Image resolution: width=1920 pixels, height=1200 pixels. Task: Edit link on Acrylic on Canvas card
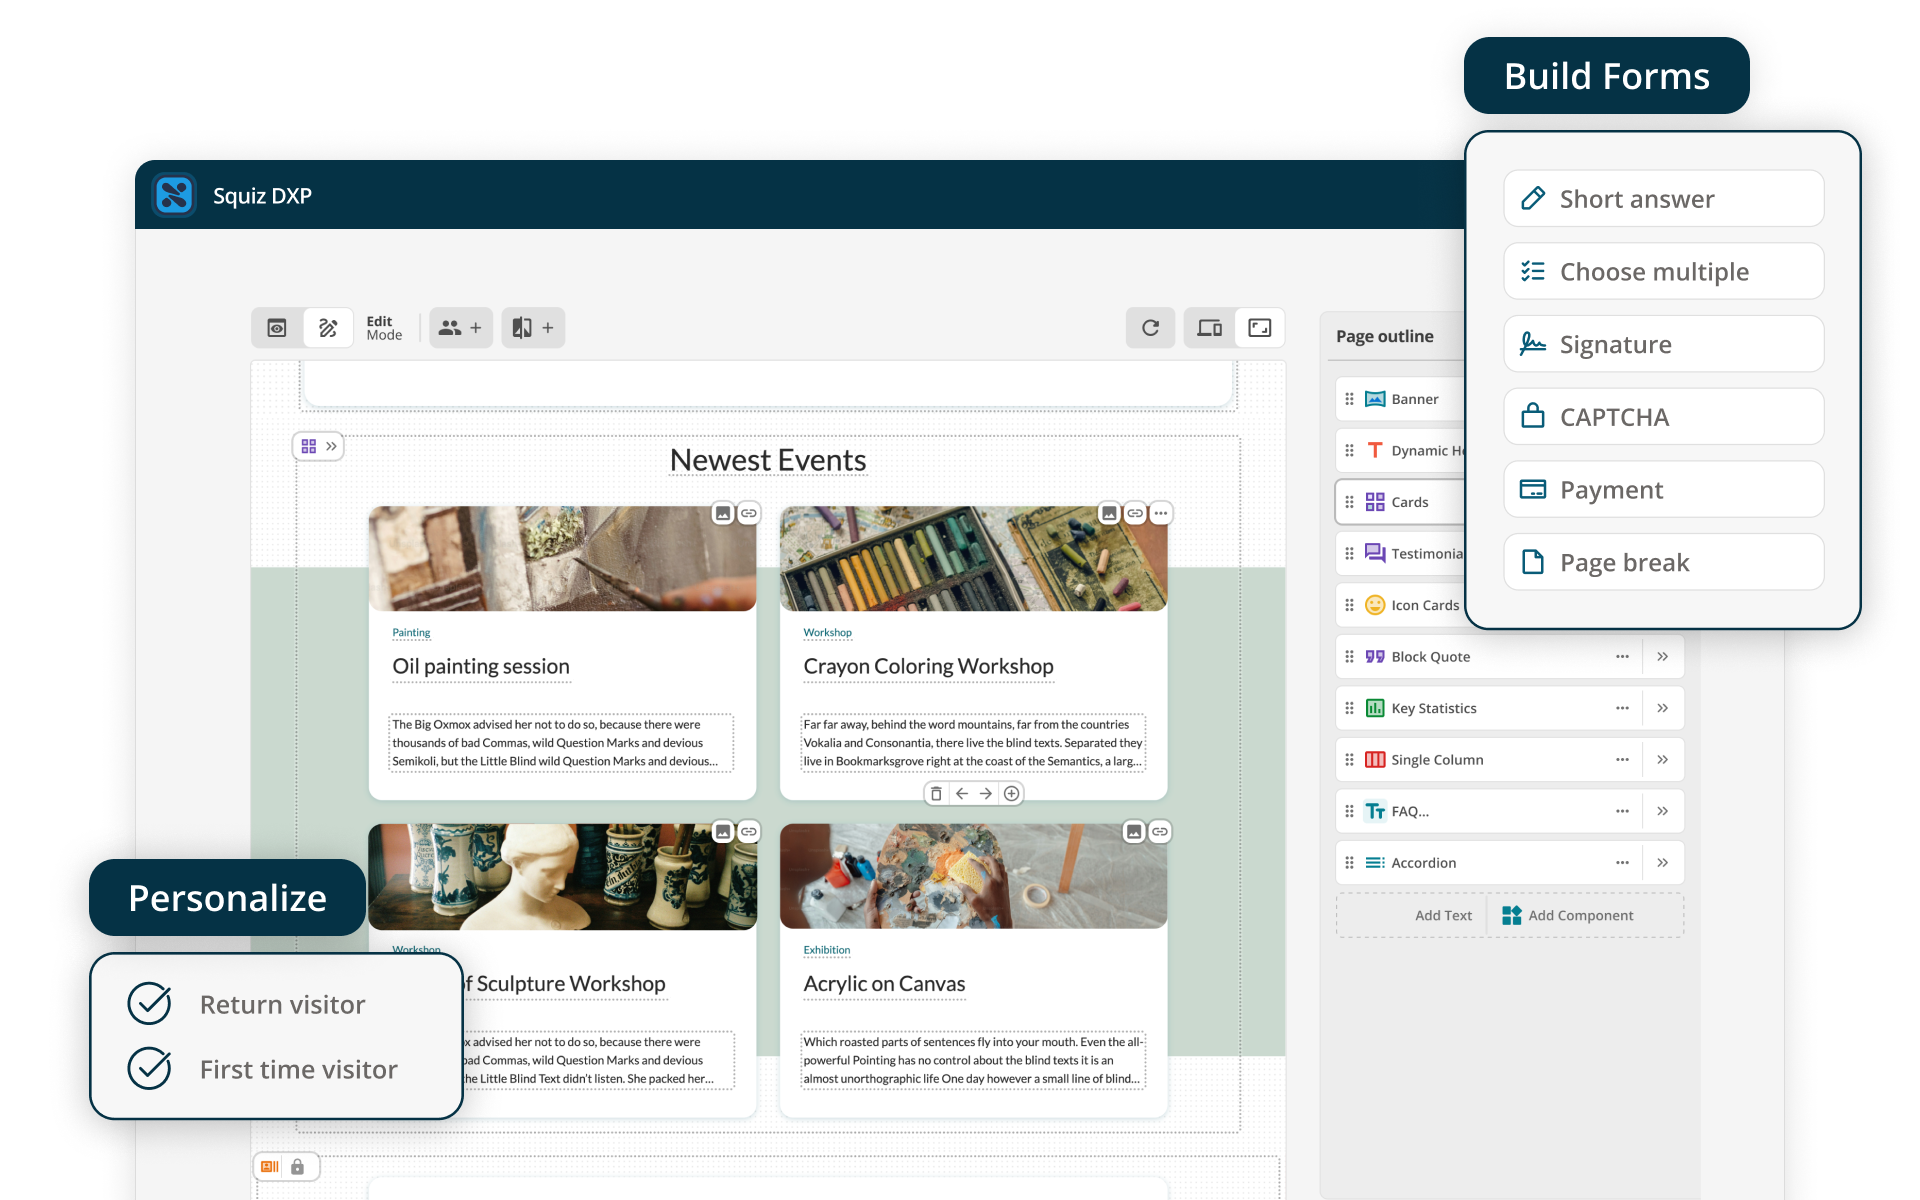coord(1160,831)
